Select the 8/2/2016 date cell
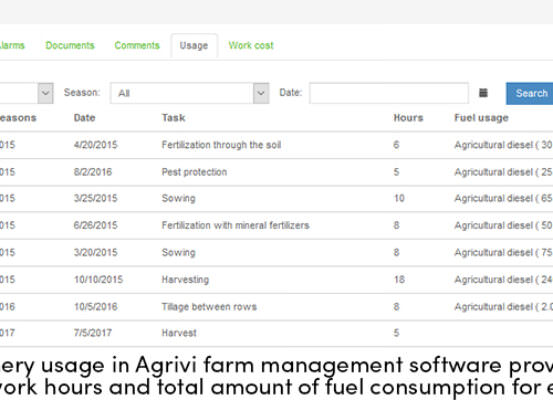 pyautogui.click(x=93, y=172)
